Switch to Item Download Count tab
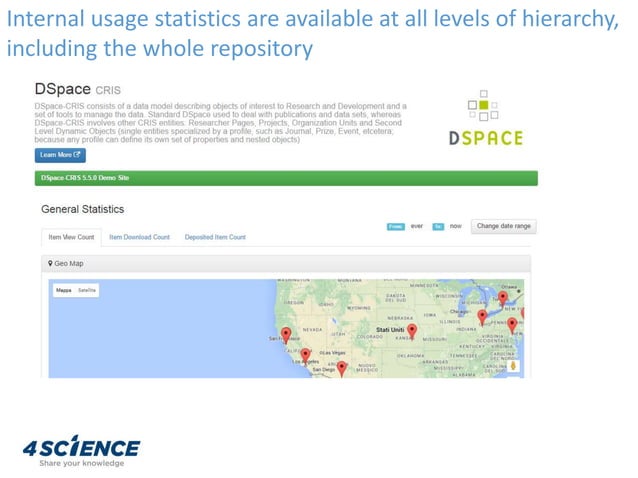The width and height of the screenshot is (638, 478). coord(139,237)
